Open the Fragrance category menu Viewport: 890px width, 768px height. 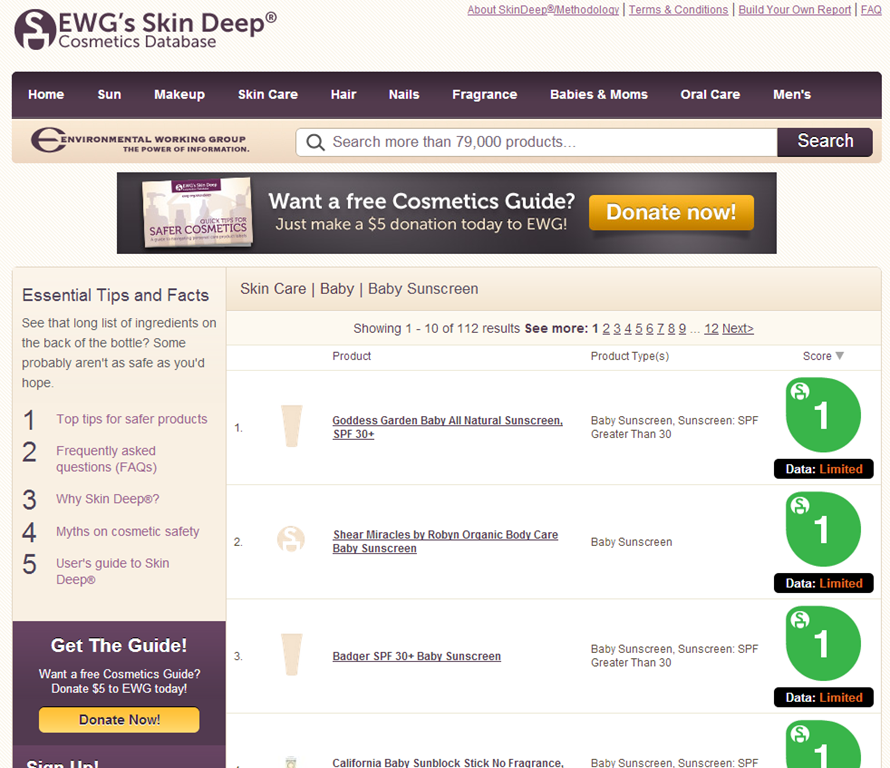coord(485,95)
